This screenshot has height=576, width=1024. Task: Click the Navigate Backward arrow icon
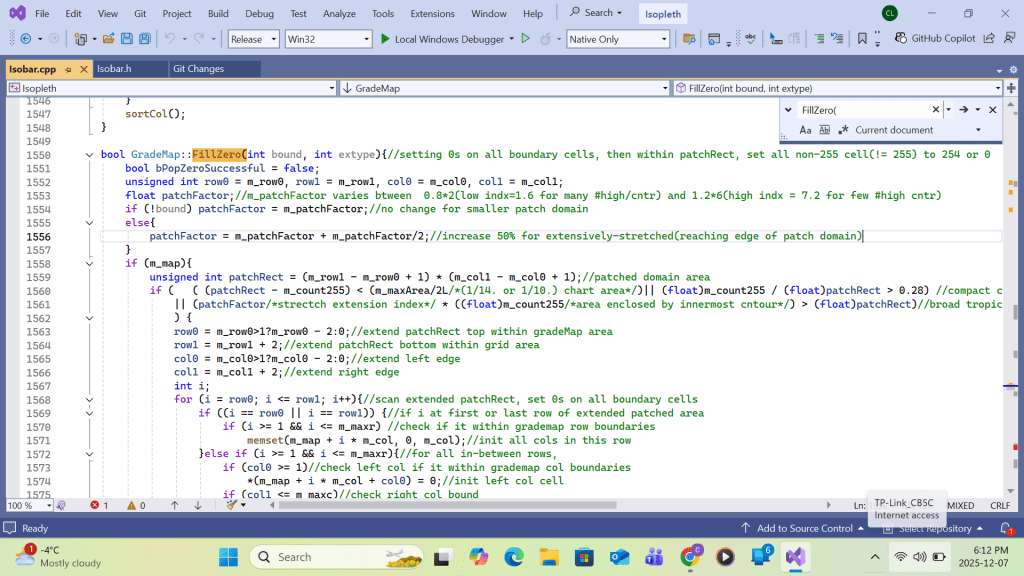(24, 39)
